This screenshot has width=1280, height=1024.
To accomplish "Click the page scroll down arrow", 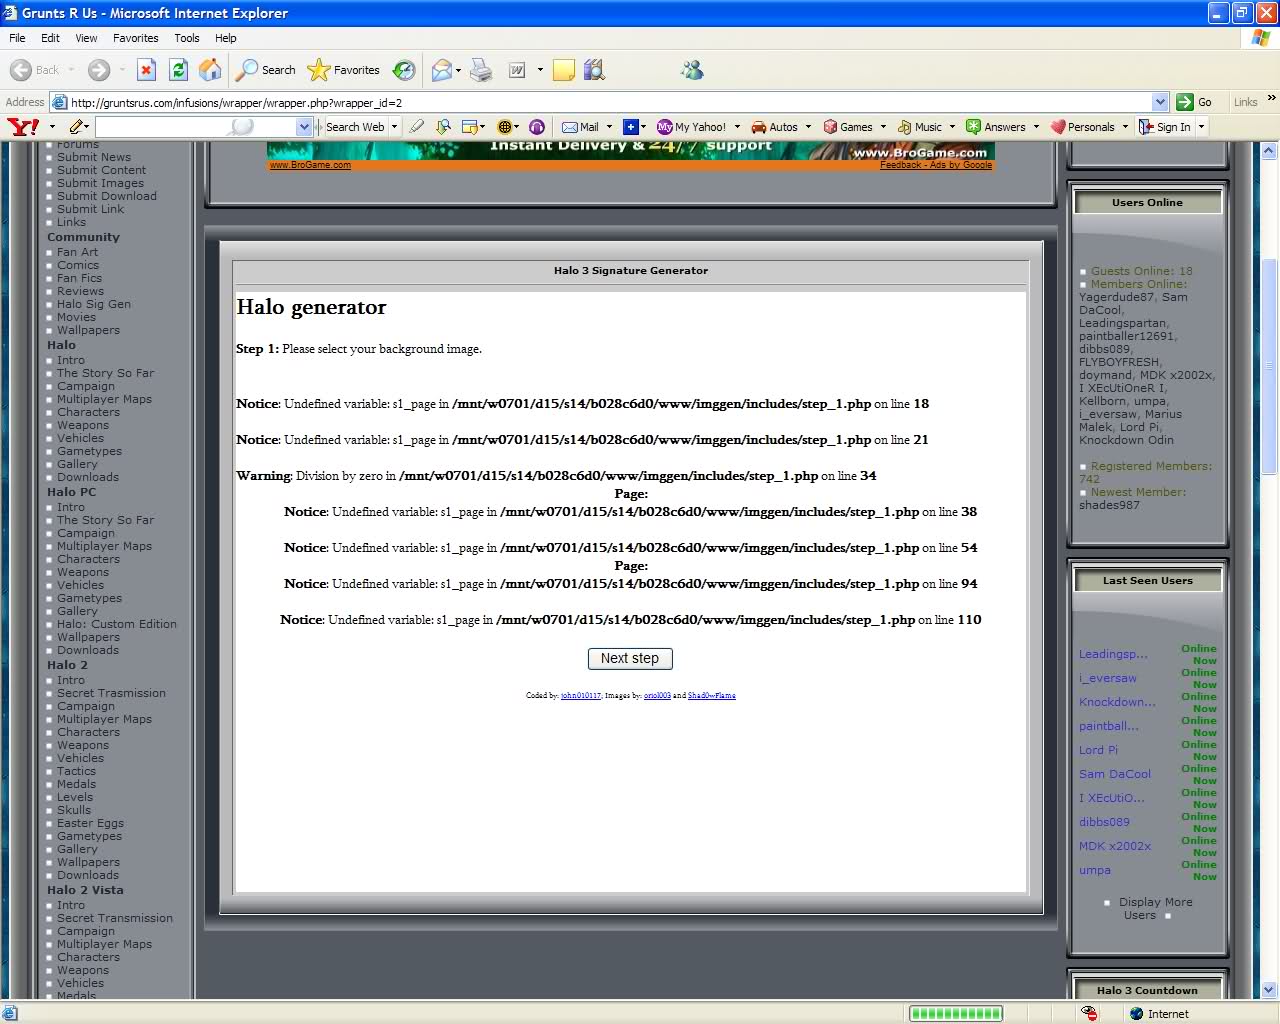I will [x=1269, y=990].
